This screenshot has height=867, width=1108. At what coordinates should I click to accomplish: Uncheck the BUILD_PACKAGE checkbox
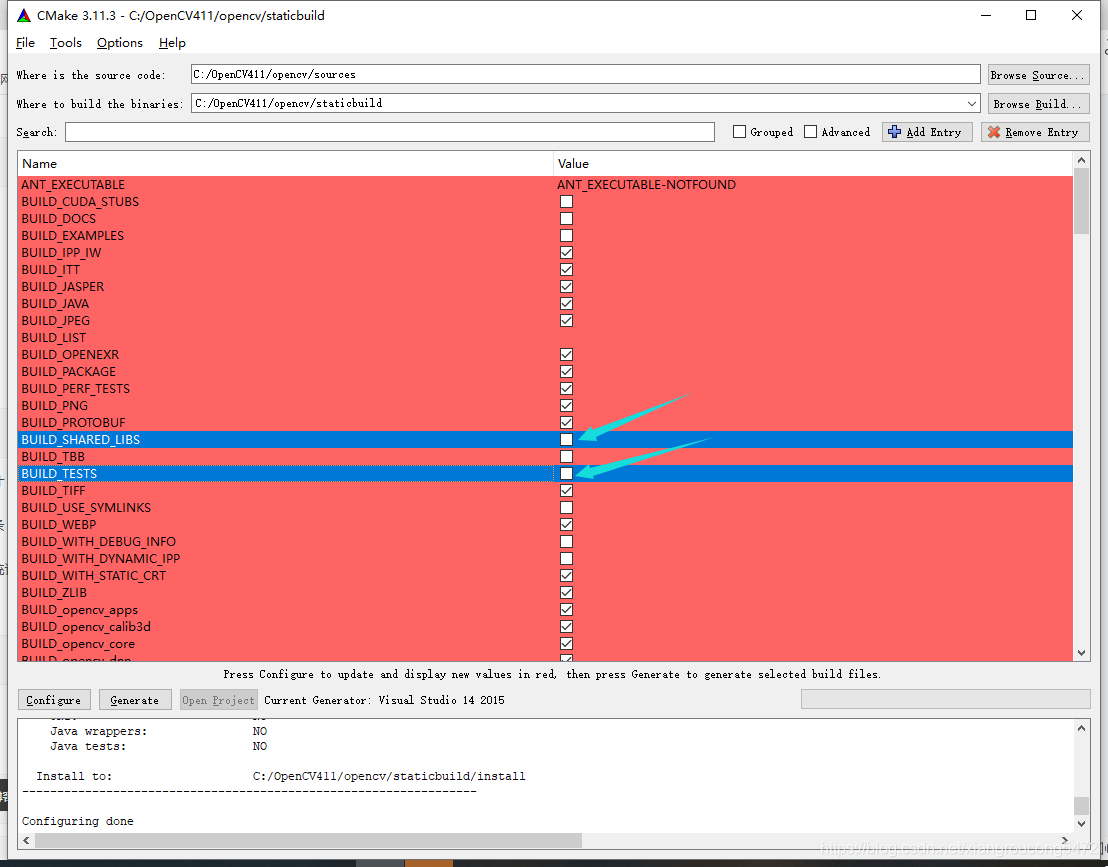tap(566, 372)
